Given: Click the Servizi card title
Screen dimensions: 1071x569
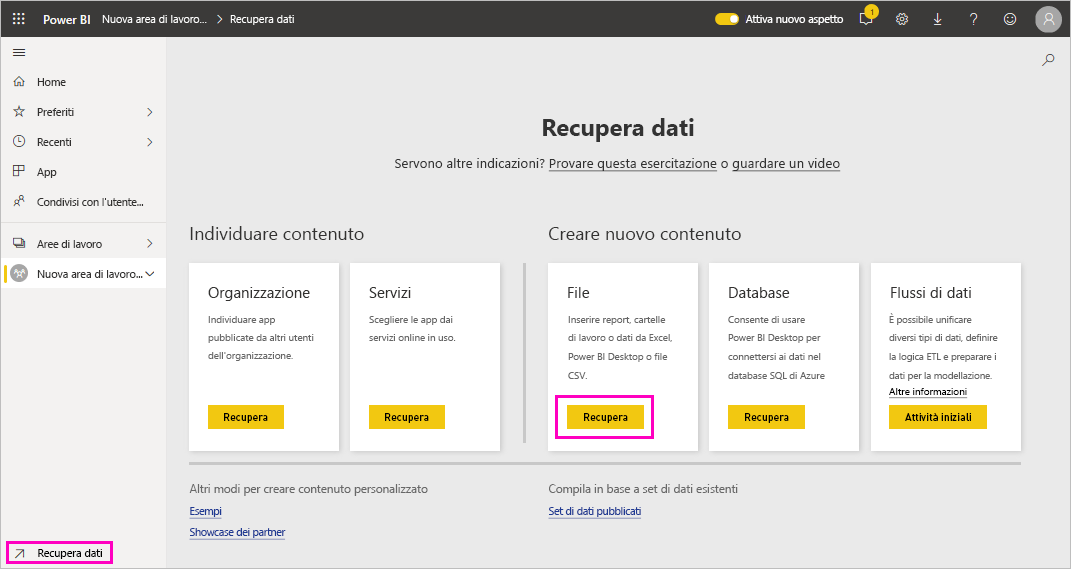Looking at the screenshot, I should tap(390, 293).
